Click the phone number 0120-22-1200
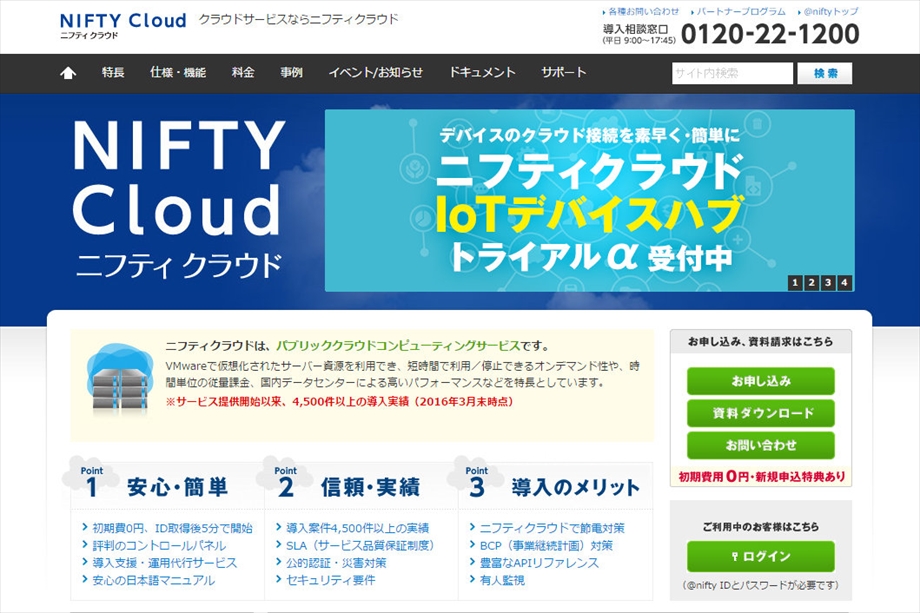 point(770,33)
